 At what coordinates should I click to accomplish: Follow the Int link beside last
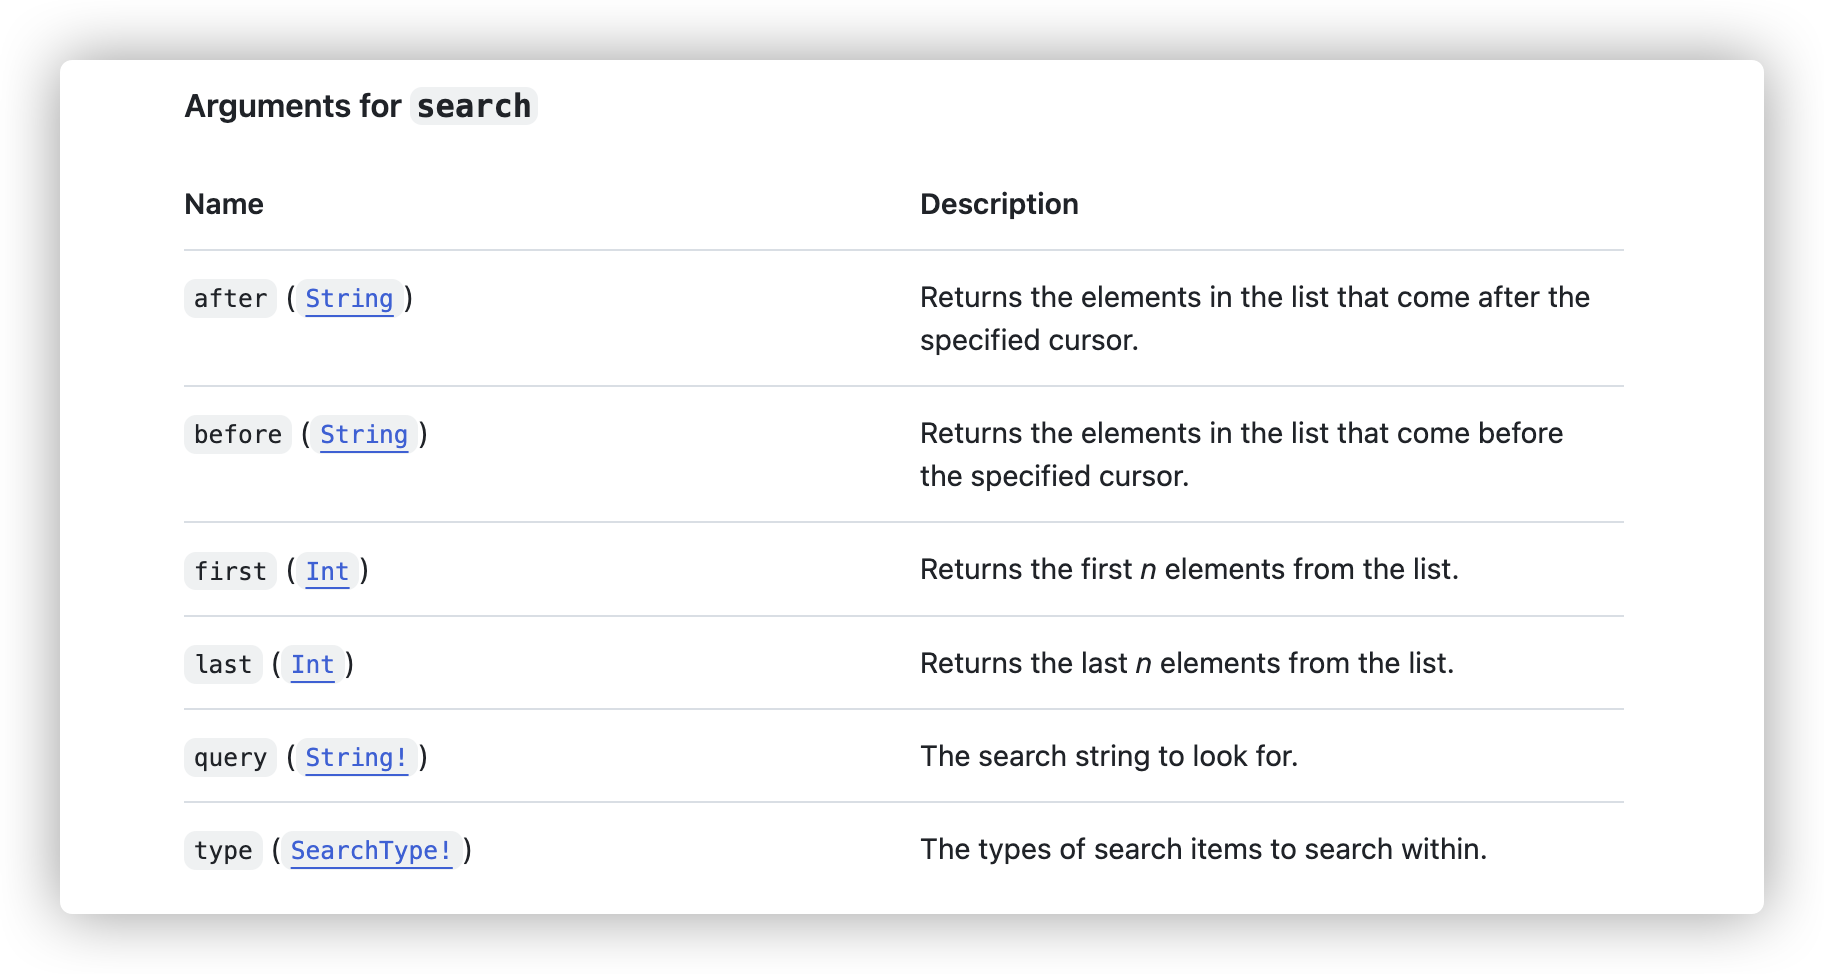pos(312,664)
